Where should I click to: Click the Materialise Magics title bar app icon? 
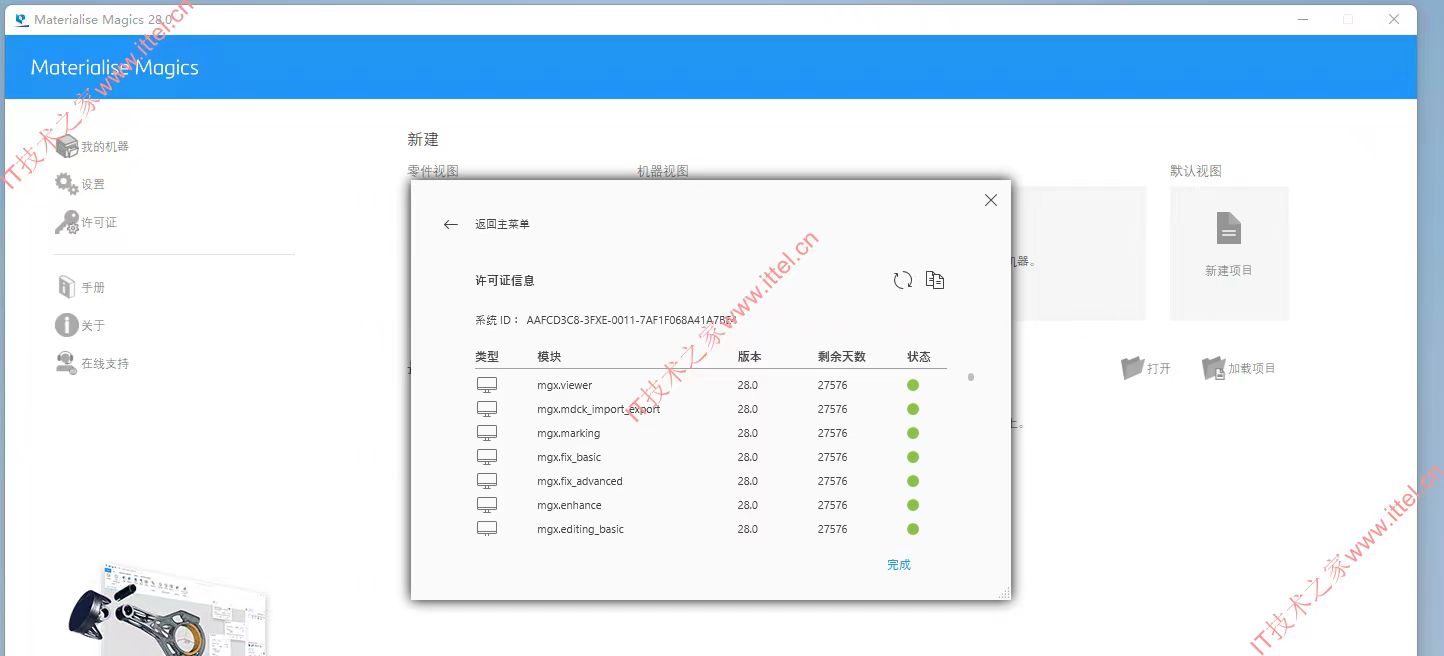click(x=22, y=19)
